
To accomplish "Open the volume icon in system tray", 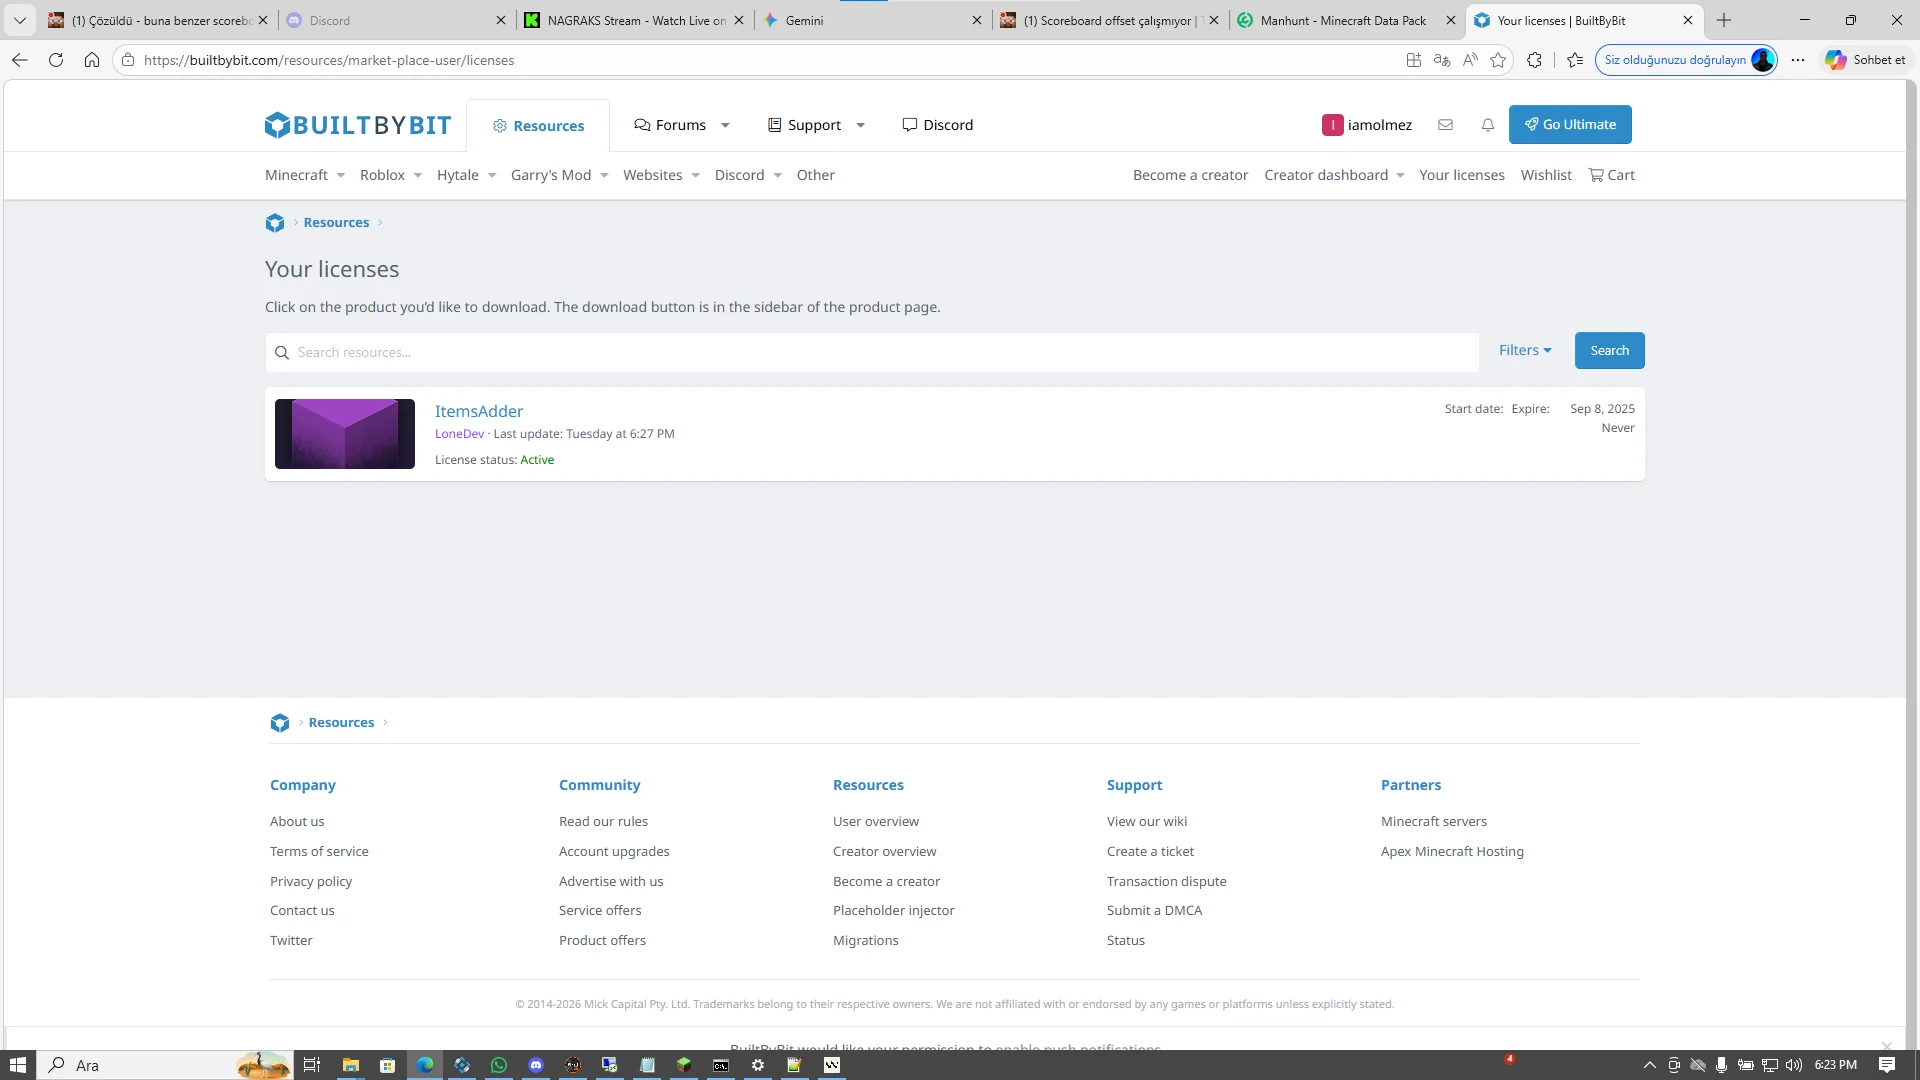I will pos(1794,1065).
